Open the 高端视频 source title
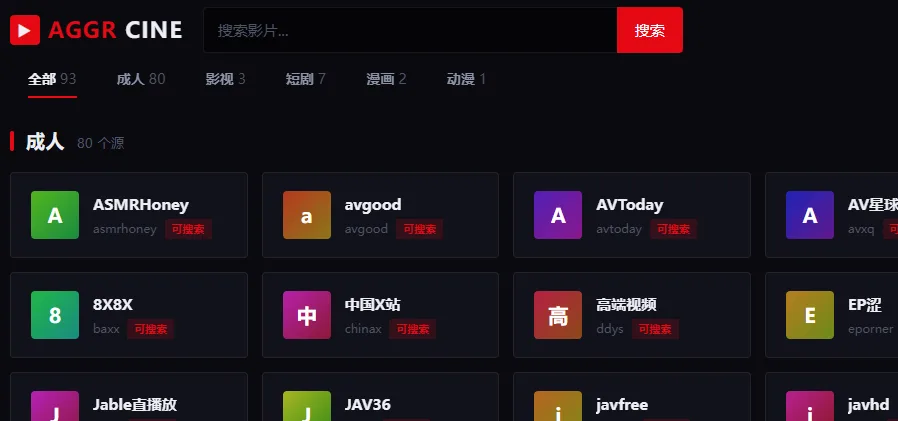The height and width of the screenshot is (421, 898). pyautogui.click(x=626, y=305)
